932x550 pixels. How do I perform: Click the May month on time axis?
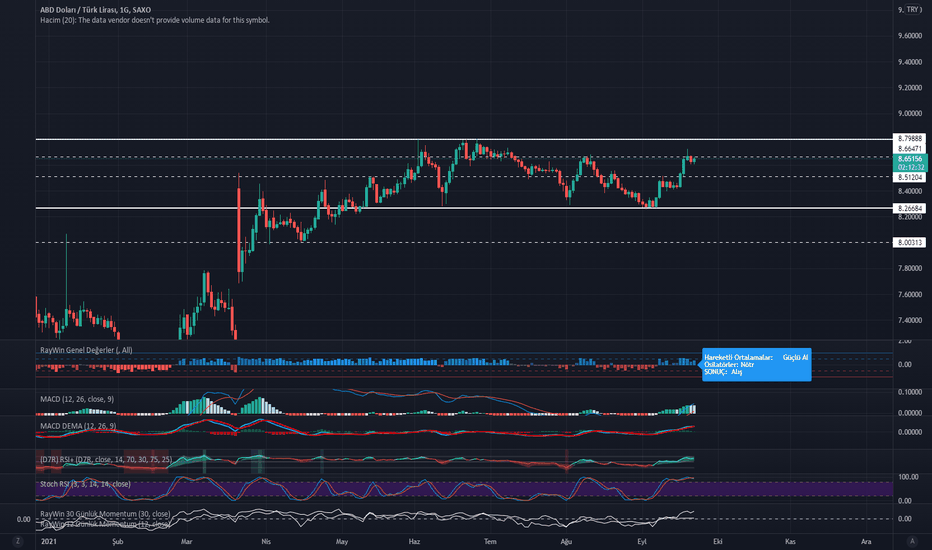pyautogui.click(x=342, y=542)
